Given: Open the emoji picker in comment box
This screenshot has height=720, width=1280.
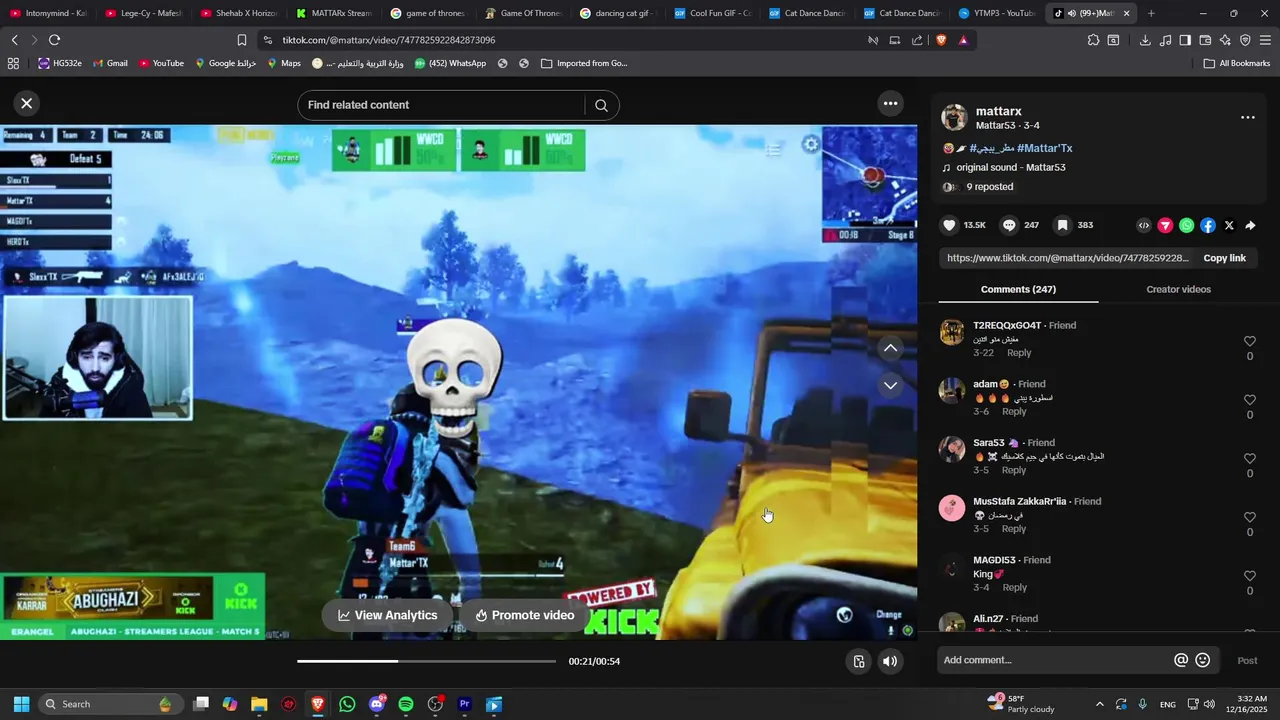Looking at the screenshot, I should (1203, 660).
